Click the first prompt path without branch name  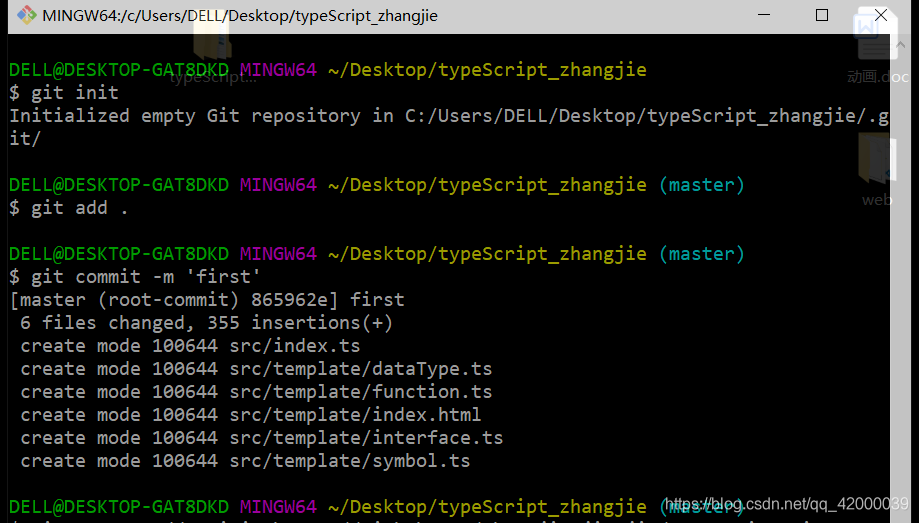[x=488, y=70]
